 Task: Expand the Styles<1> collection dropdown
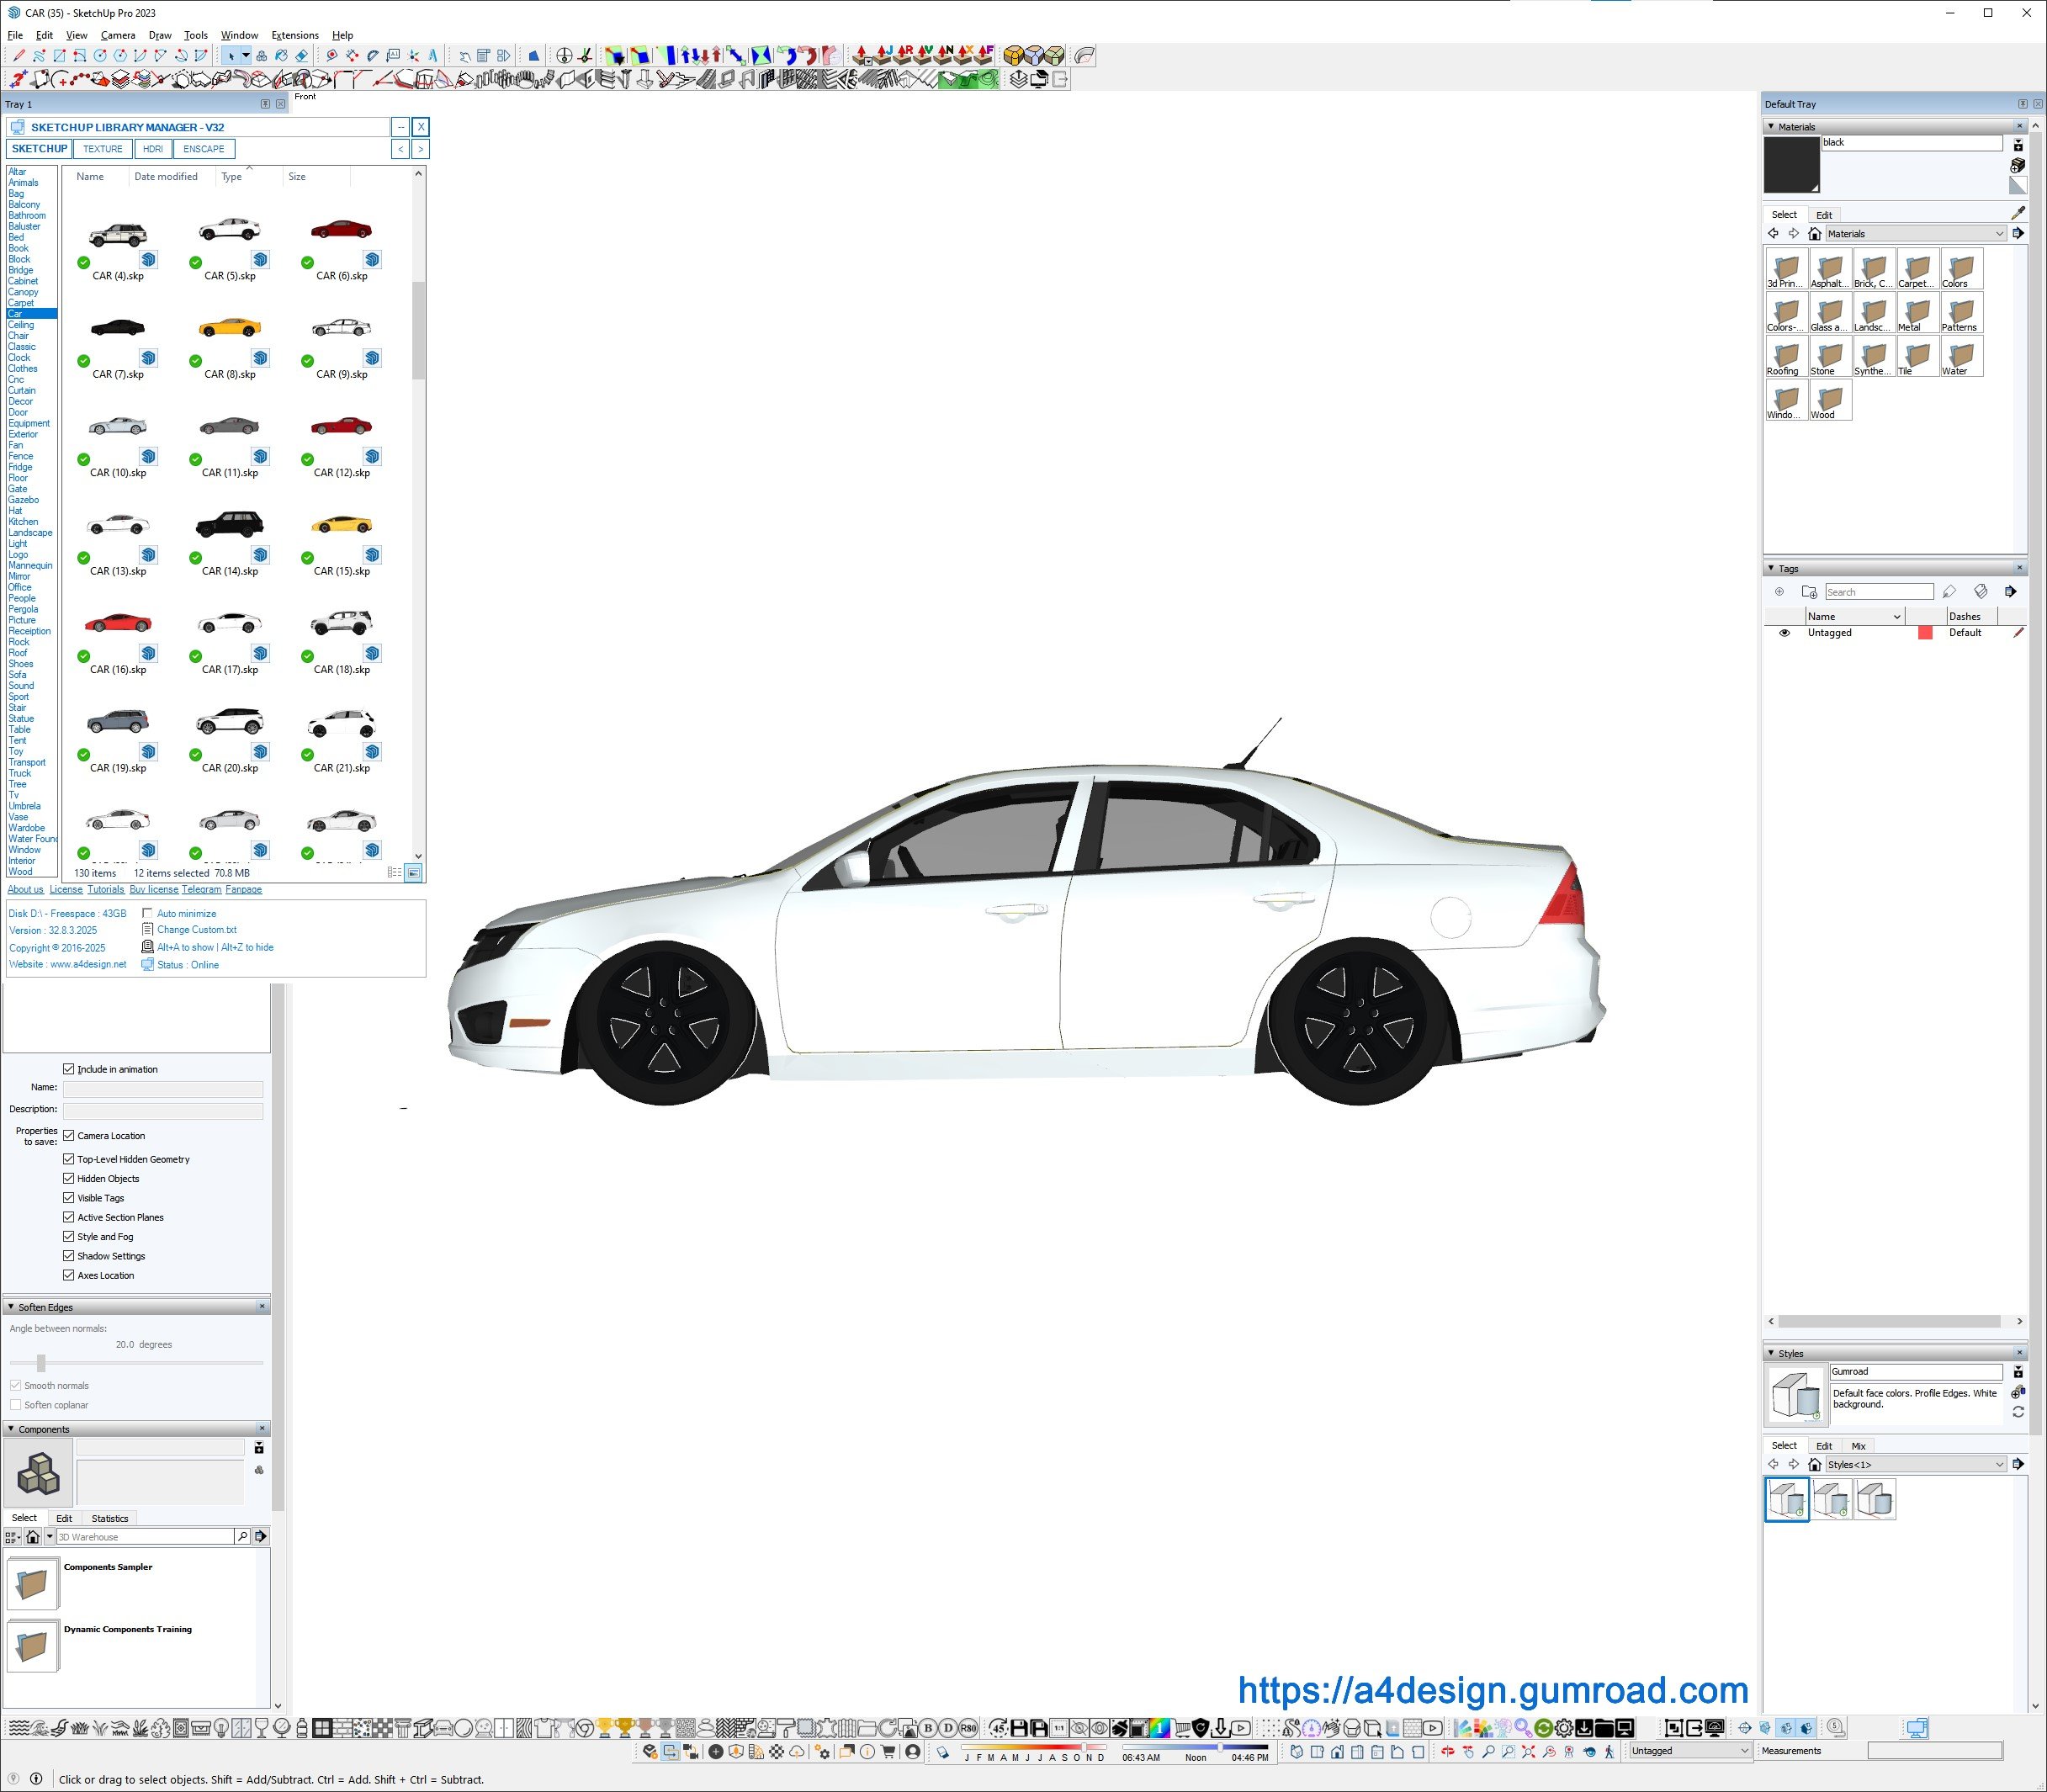point(1999,1464)
